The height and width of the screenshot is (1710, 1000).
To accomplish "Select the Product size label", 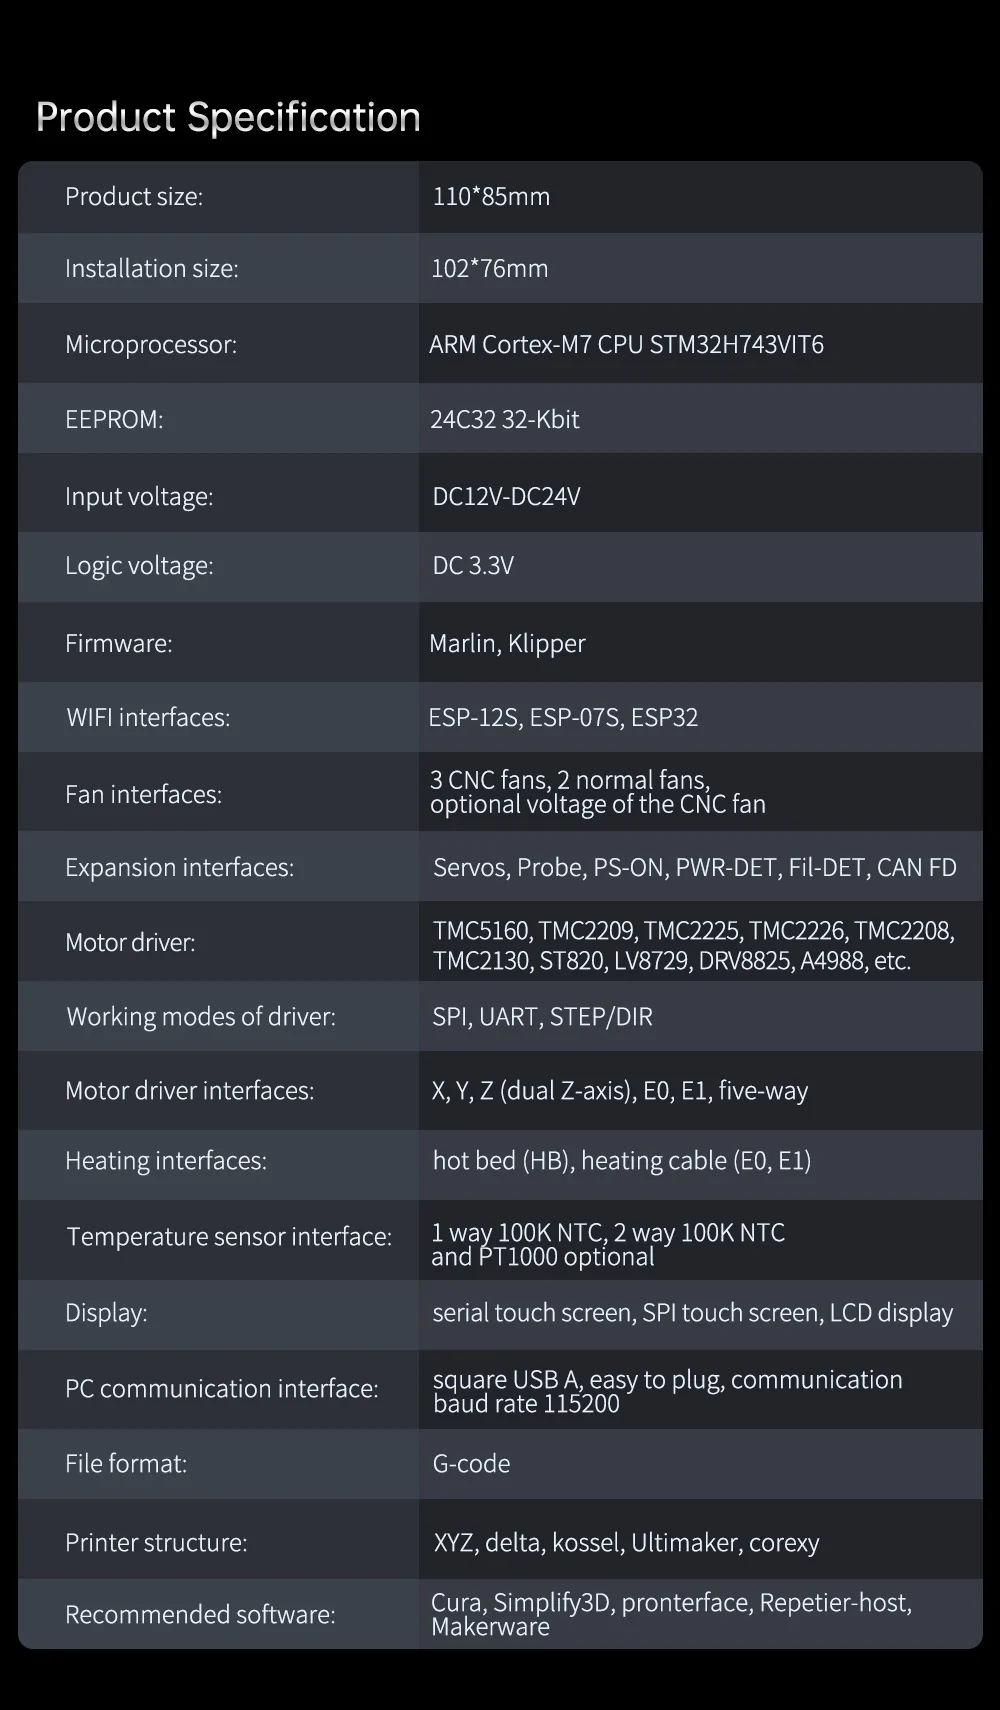I will pyautogui.click(x=134, y=197).
